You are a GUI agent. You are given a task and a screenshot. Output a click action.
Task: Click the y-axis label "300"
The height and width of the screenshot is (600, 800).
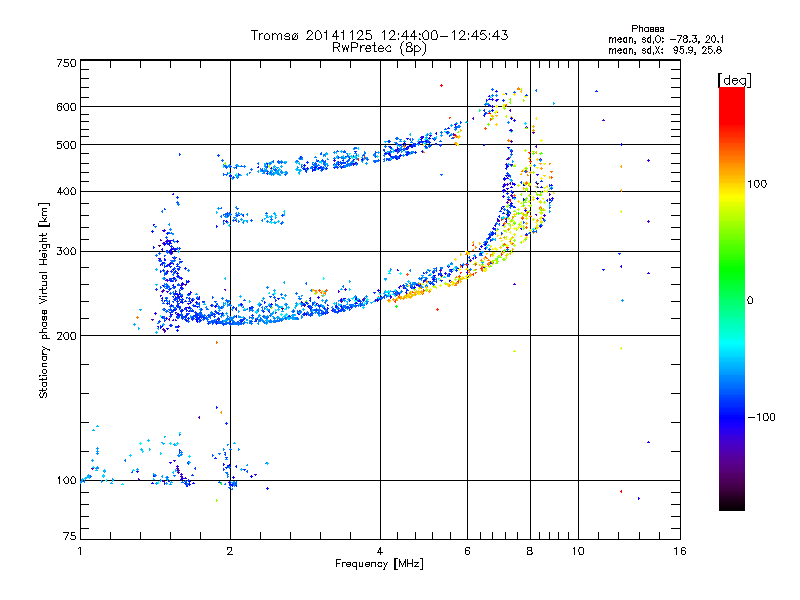tap(66, 252)
